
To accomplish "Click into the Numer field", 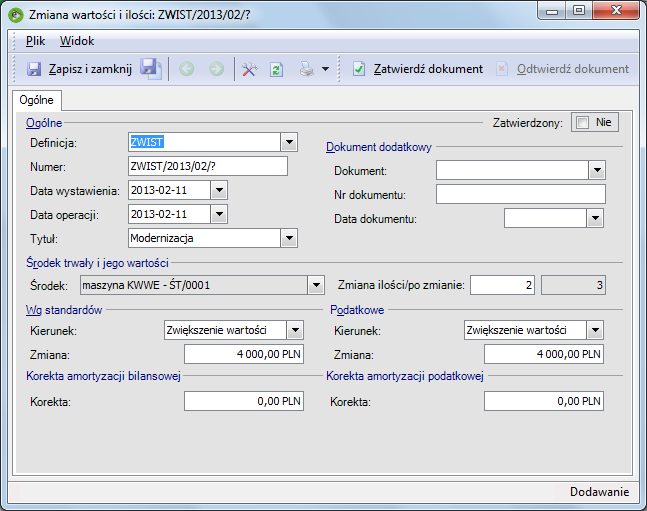I will click(x=208, y=166).
